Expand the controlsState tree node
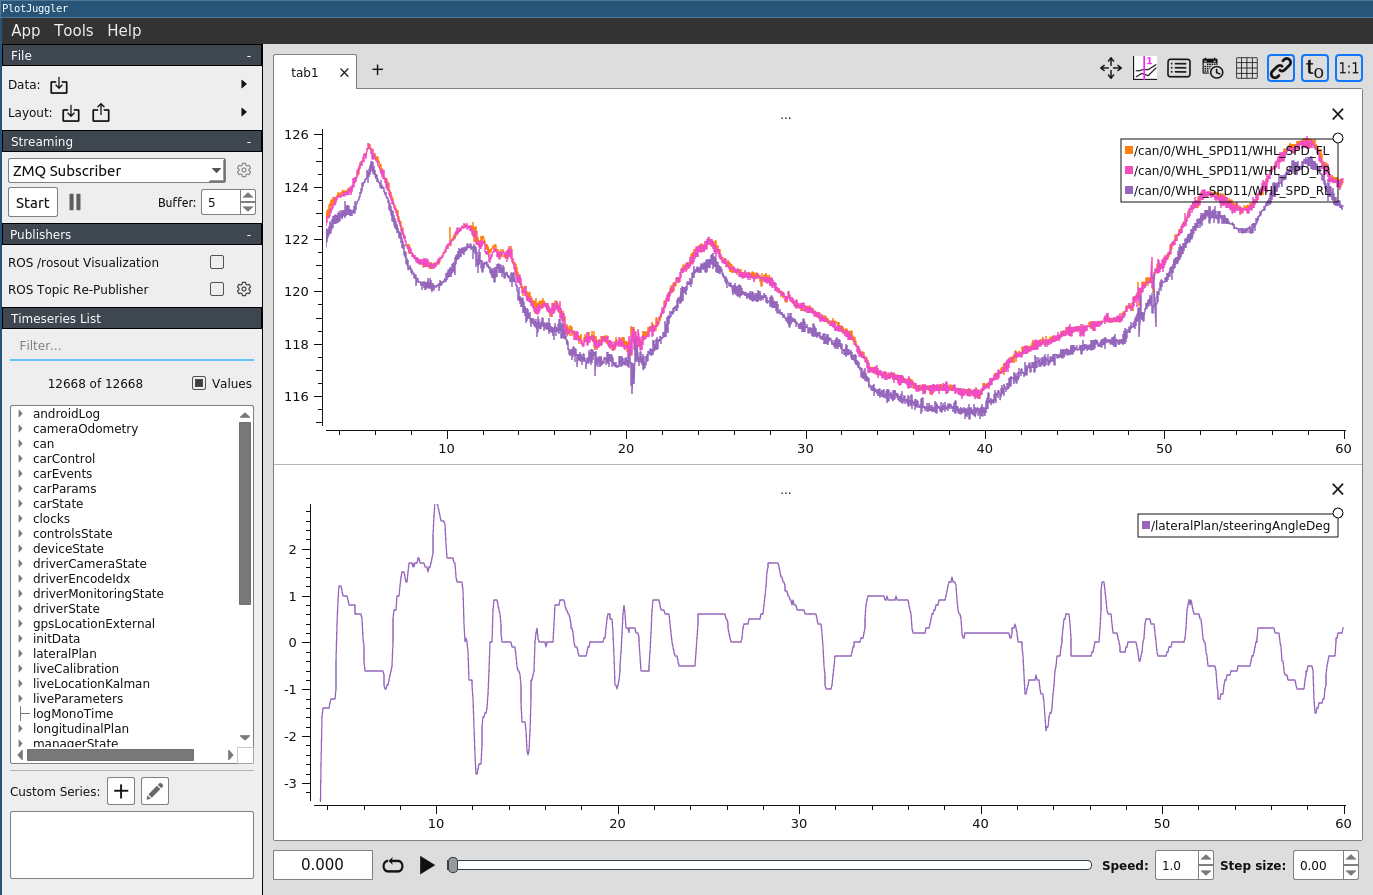Viewport: 1373px width, 895px height. pyautogui.click(x=20, y=533)
